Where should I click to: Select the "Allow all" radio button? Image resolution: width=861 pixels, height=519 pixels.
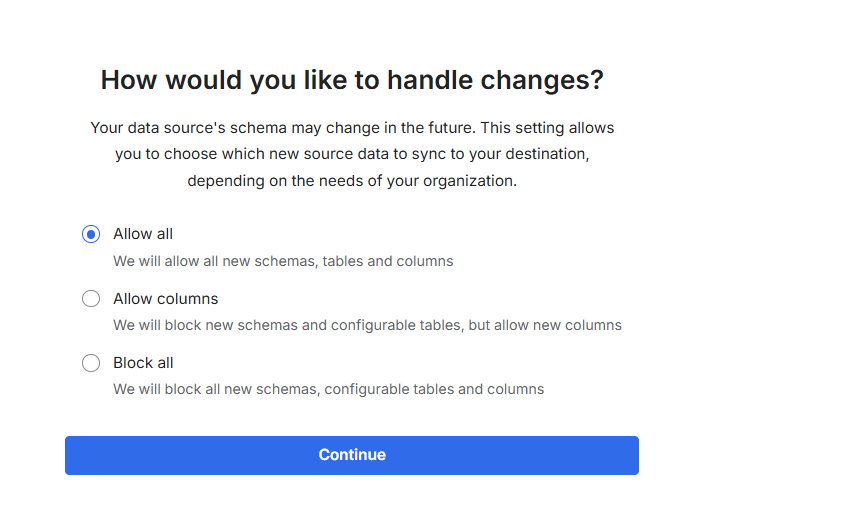pyautogui.click(x=91, y=234)
